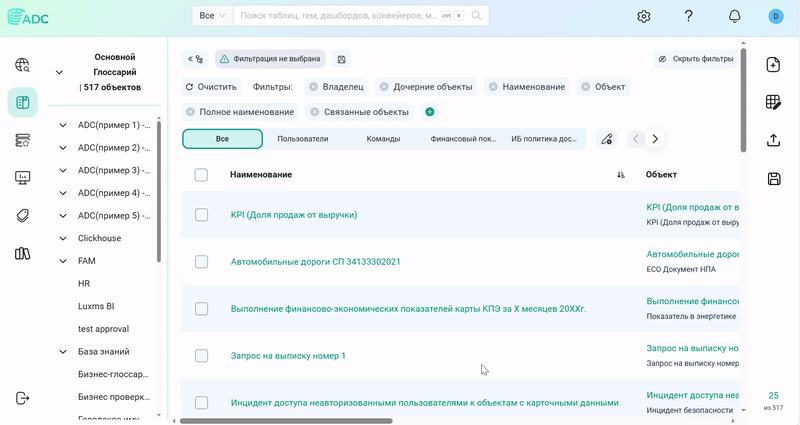Click add document icon on right
The width and height of the screenshot is (800, 425).
pos(773,65)
